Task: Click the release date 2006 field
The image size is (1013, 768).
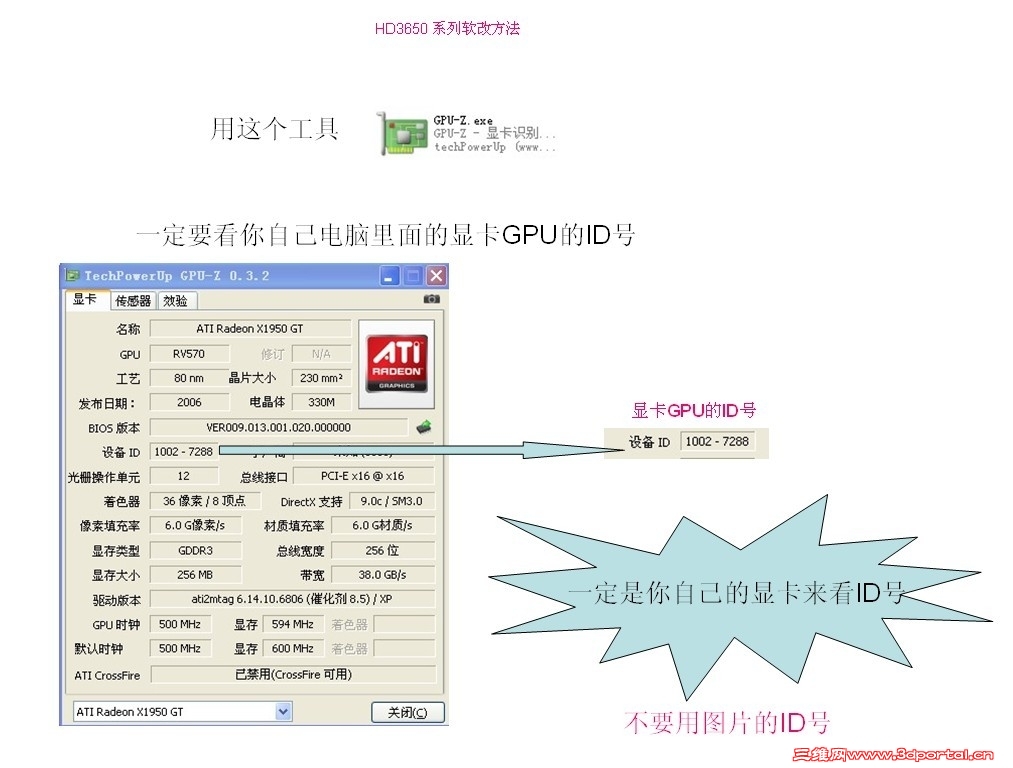Action: 189,402
